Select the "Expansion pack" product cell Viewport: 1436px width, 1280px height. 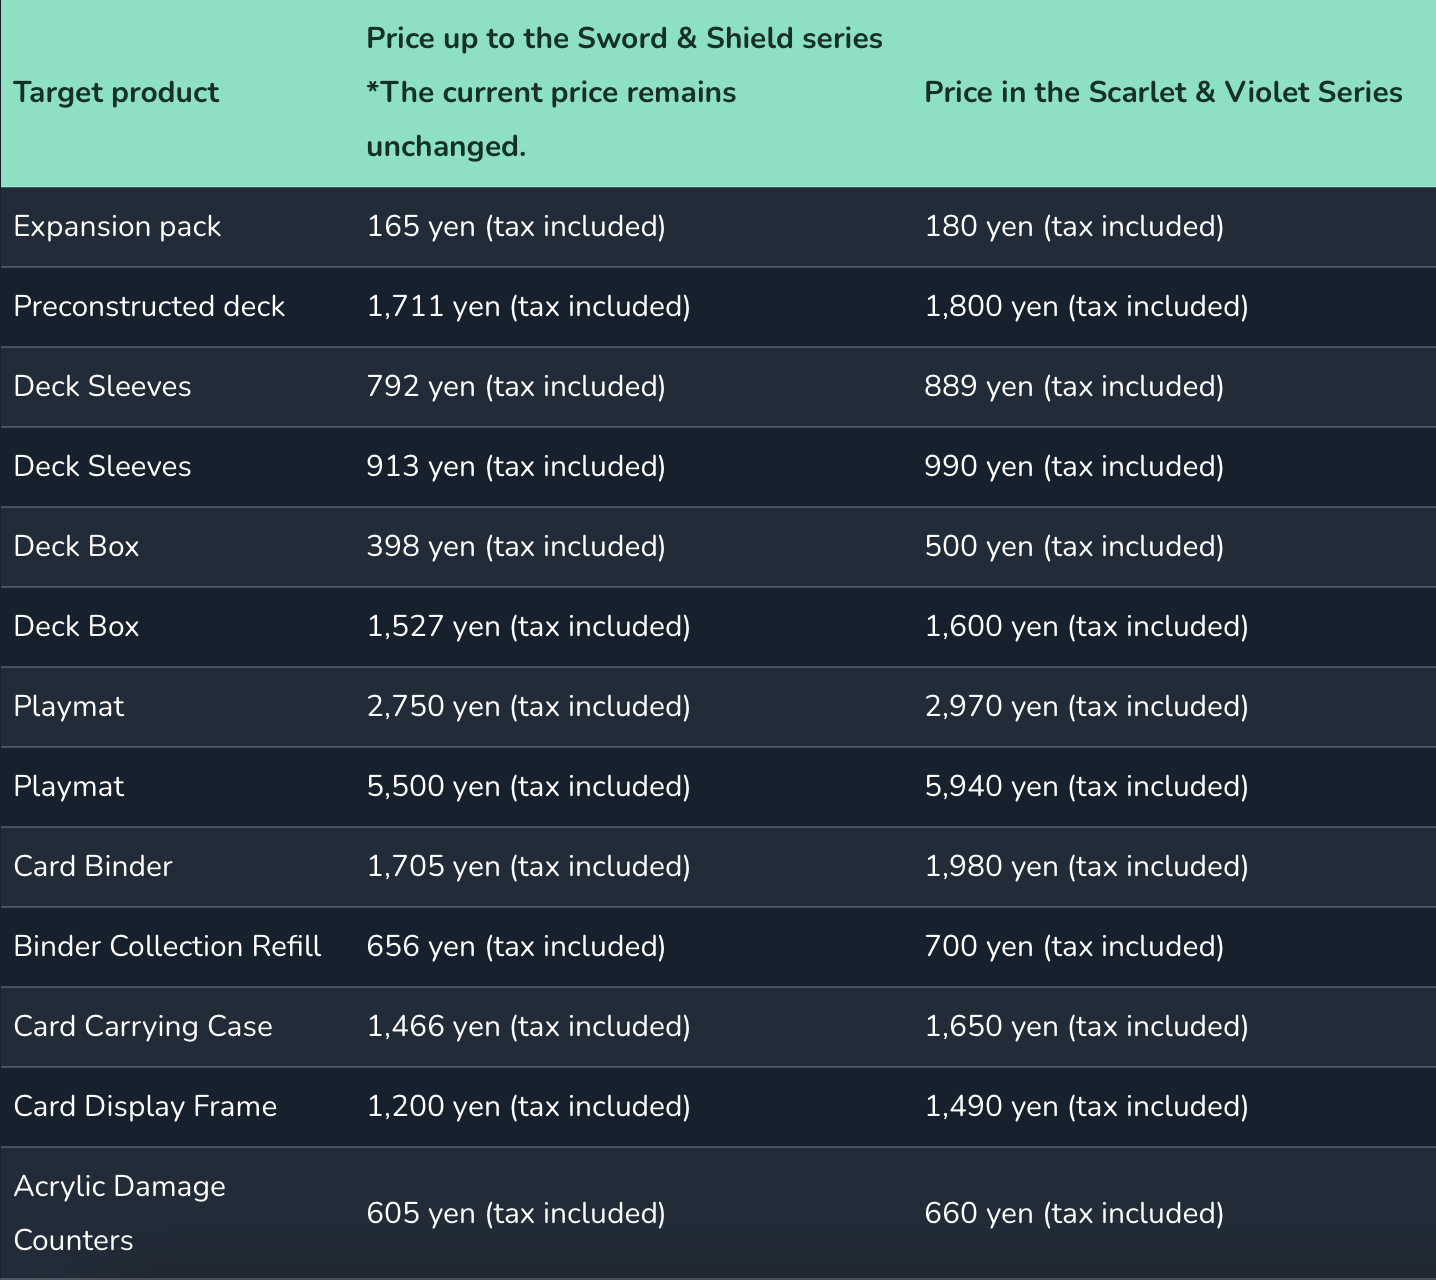tap(117, 226)
